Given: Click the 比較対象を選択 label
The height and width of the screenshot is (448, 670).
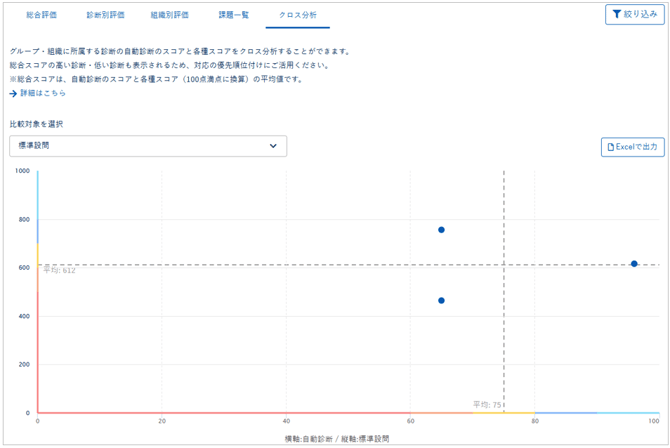Looking at the screenshot, I should [36, 124].
